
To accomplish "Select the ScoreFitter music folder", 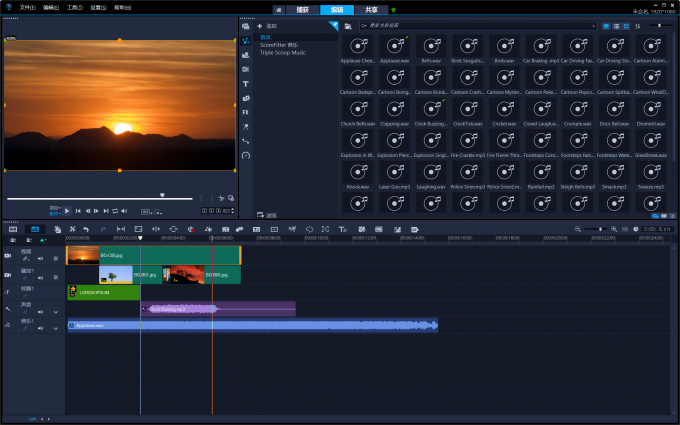I will pyautogui.click(x=279, y=45).
